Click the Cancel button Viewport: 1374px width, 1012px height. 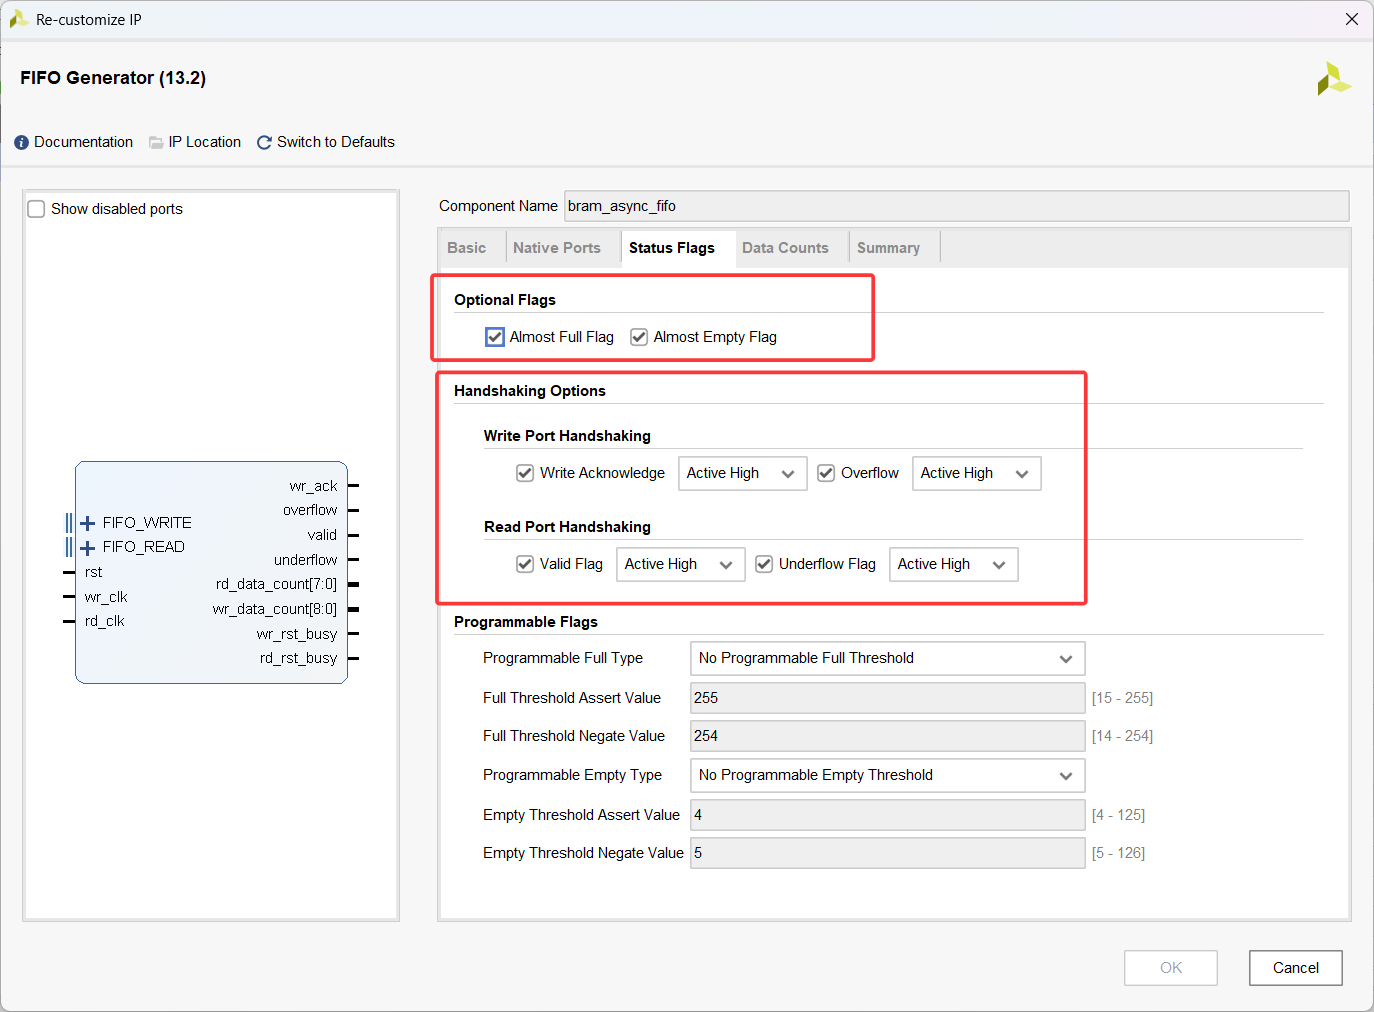pos(1296,968)
